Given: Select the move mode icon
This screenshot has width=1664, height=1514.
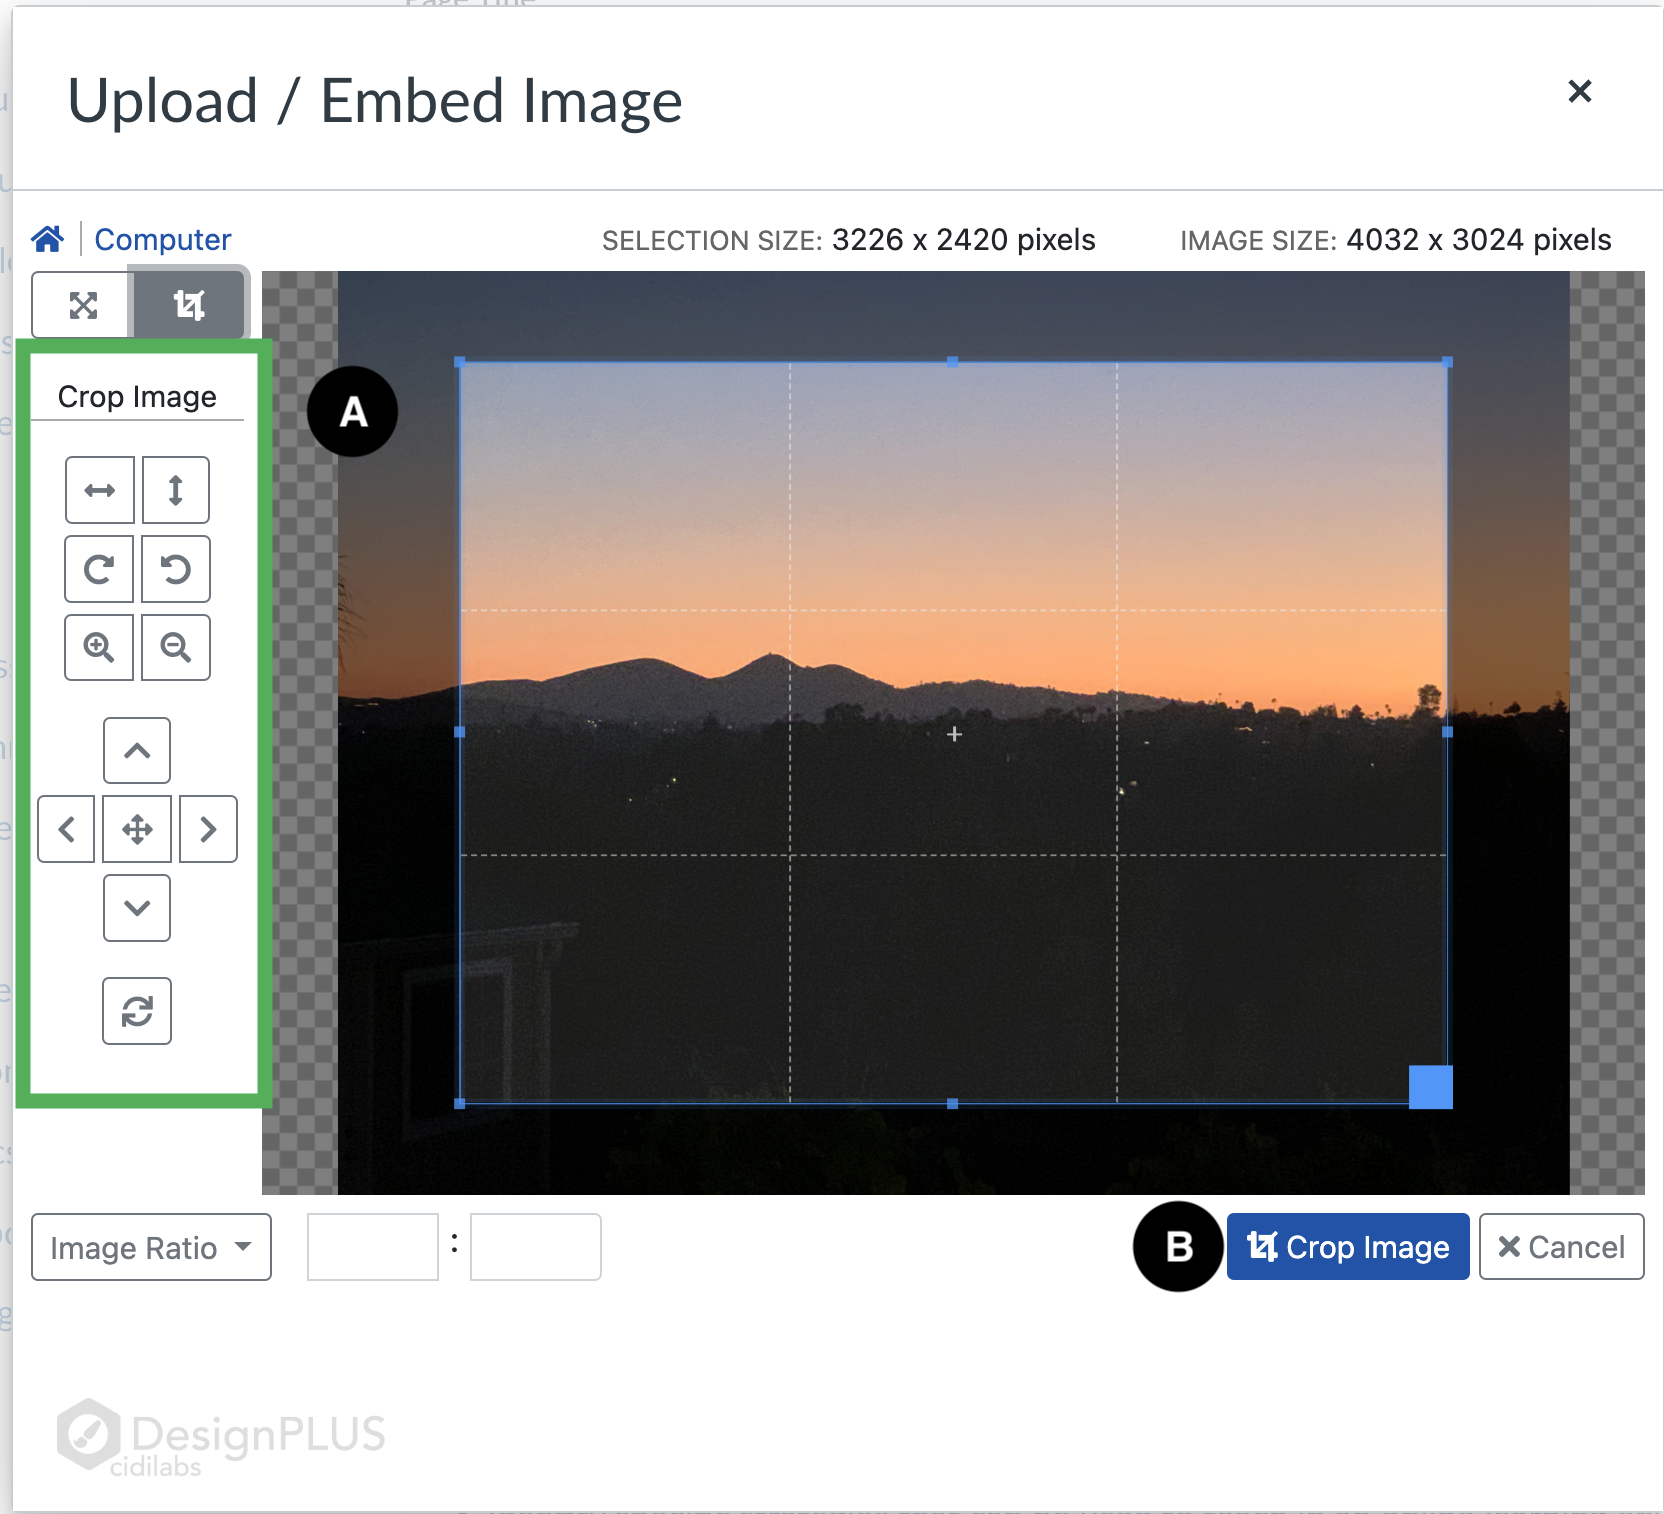Looking at the screenshot, I should [137, 829].
